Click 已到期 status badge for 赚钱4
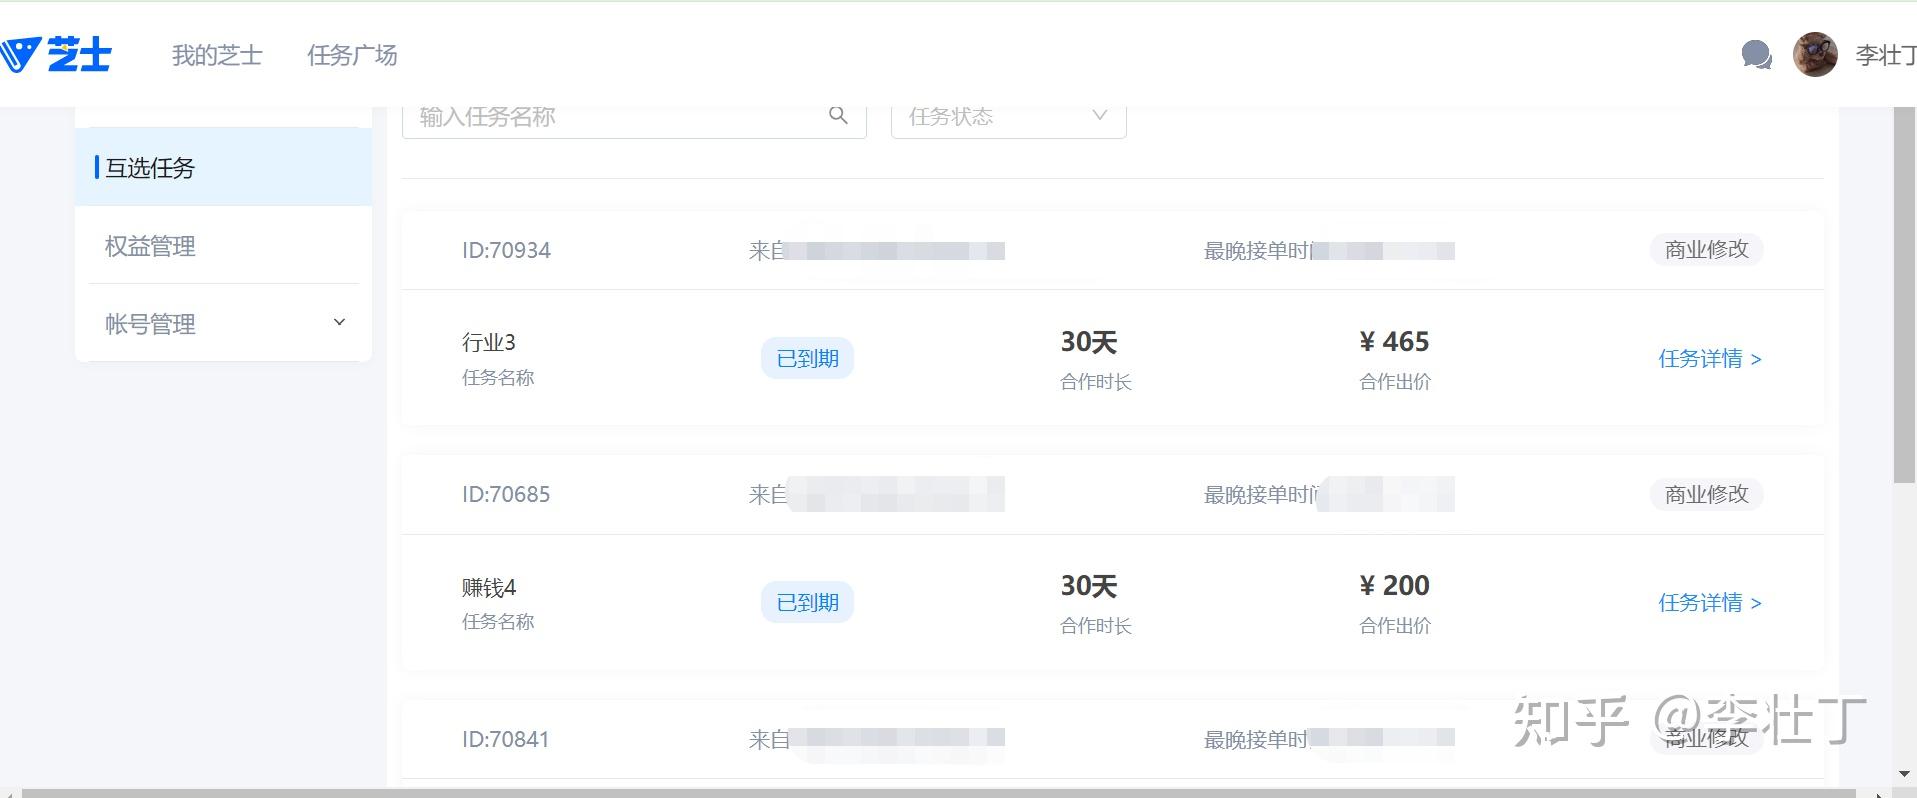This screenshot has width=1917, height=798. pyautogui.click(x=807, y=603)
